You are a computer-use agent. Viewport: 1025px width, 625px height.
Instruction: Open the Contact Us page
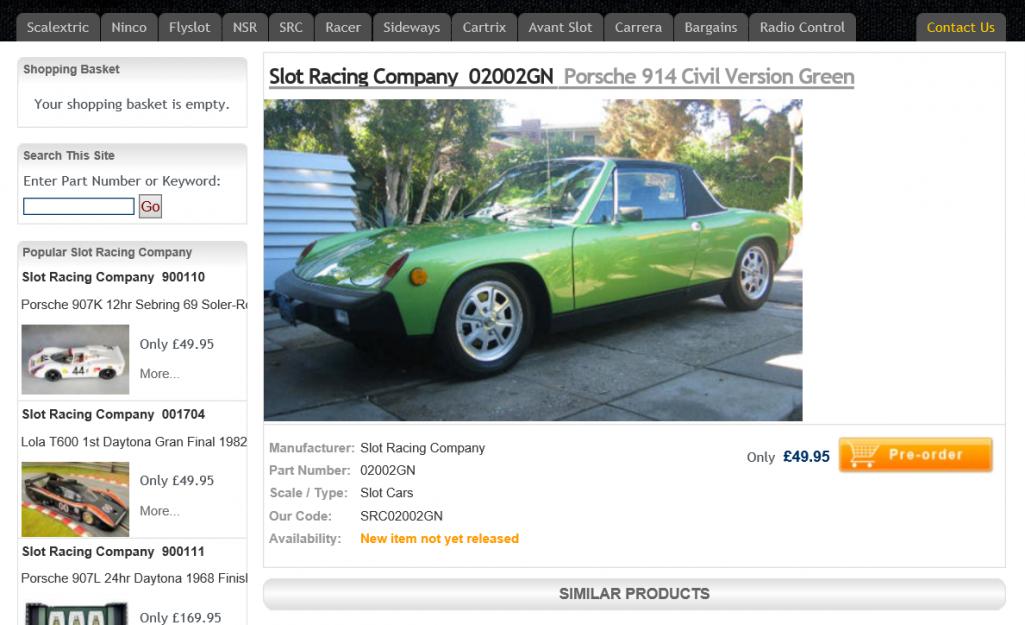click(960, 27)
